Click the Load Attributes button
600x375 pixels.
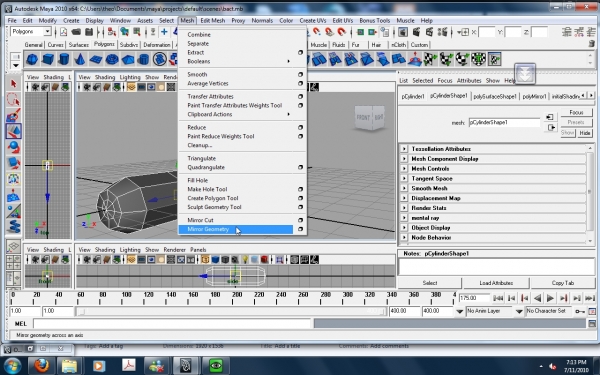(496, 283)
